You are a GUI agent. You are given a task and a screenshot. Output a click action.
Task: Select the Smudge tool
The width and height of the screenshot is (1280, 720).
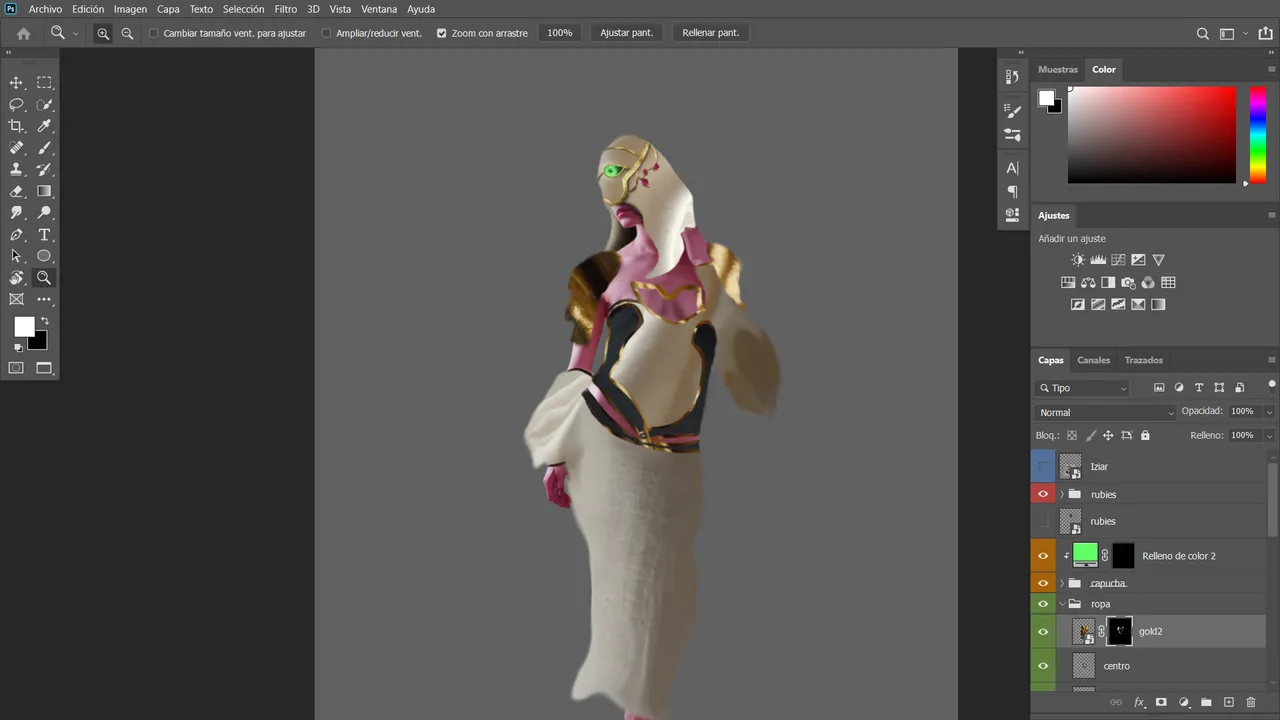click(x=16, y=213)
